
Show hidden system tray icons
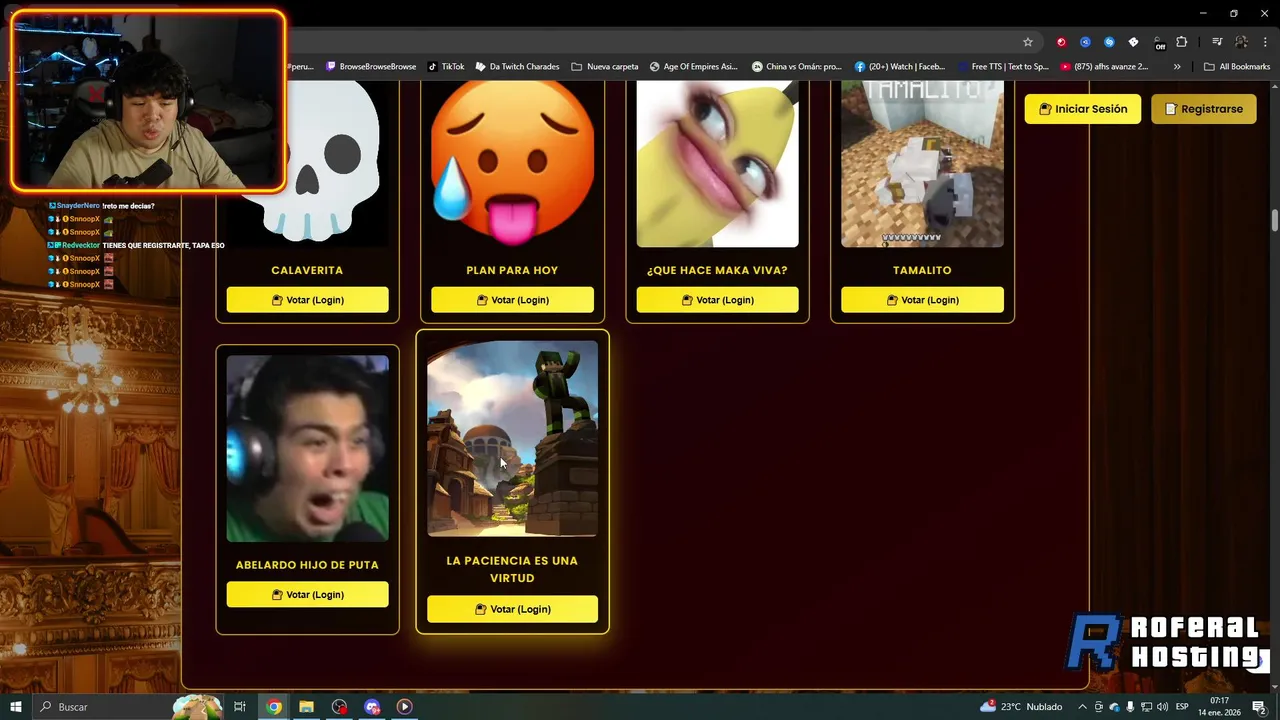click(1082, 707)
